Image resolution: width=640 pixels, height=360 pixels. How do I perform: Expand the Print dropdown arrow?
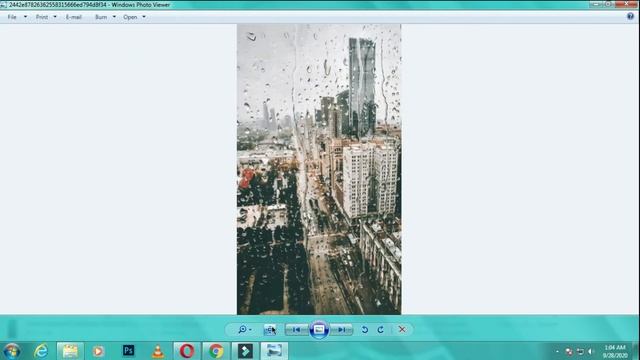tap(55, 17)
